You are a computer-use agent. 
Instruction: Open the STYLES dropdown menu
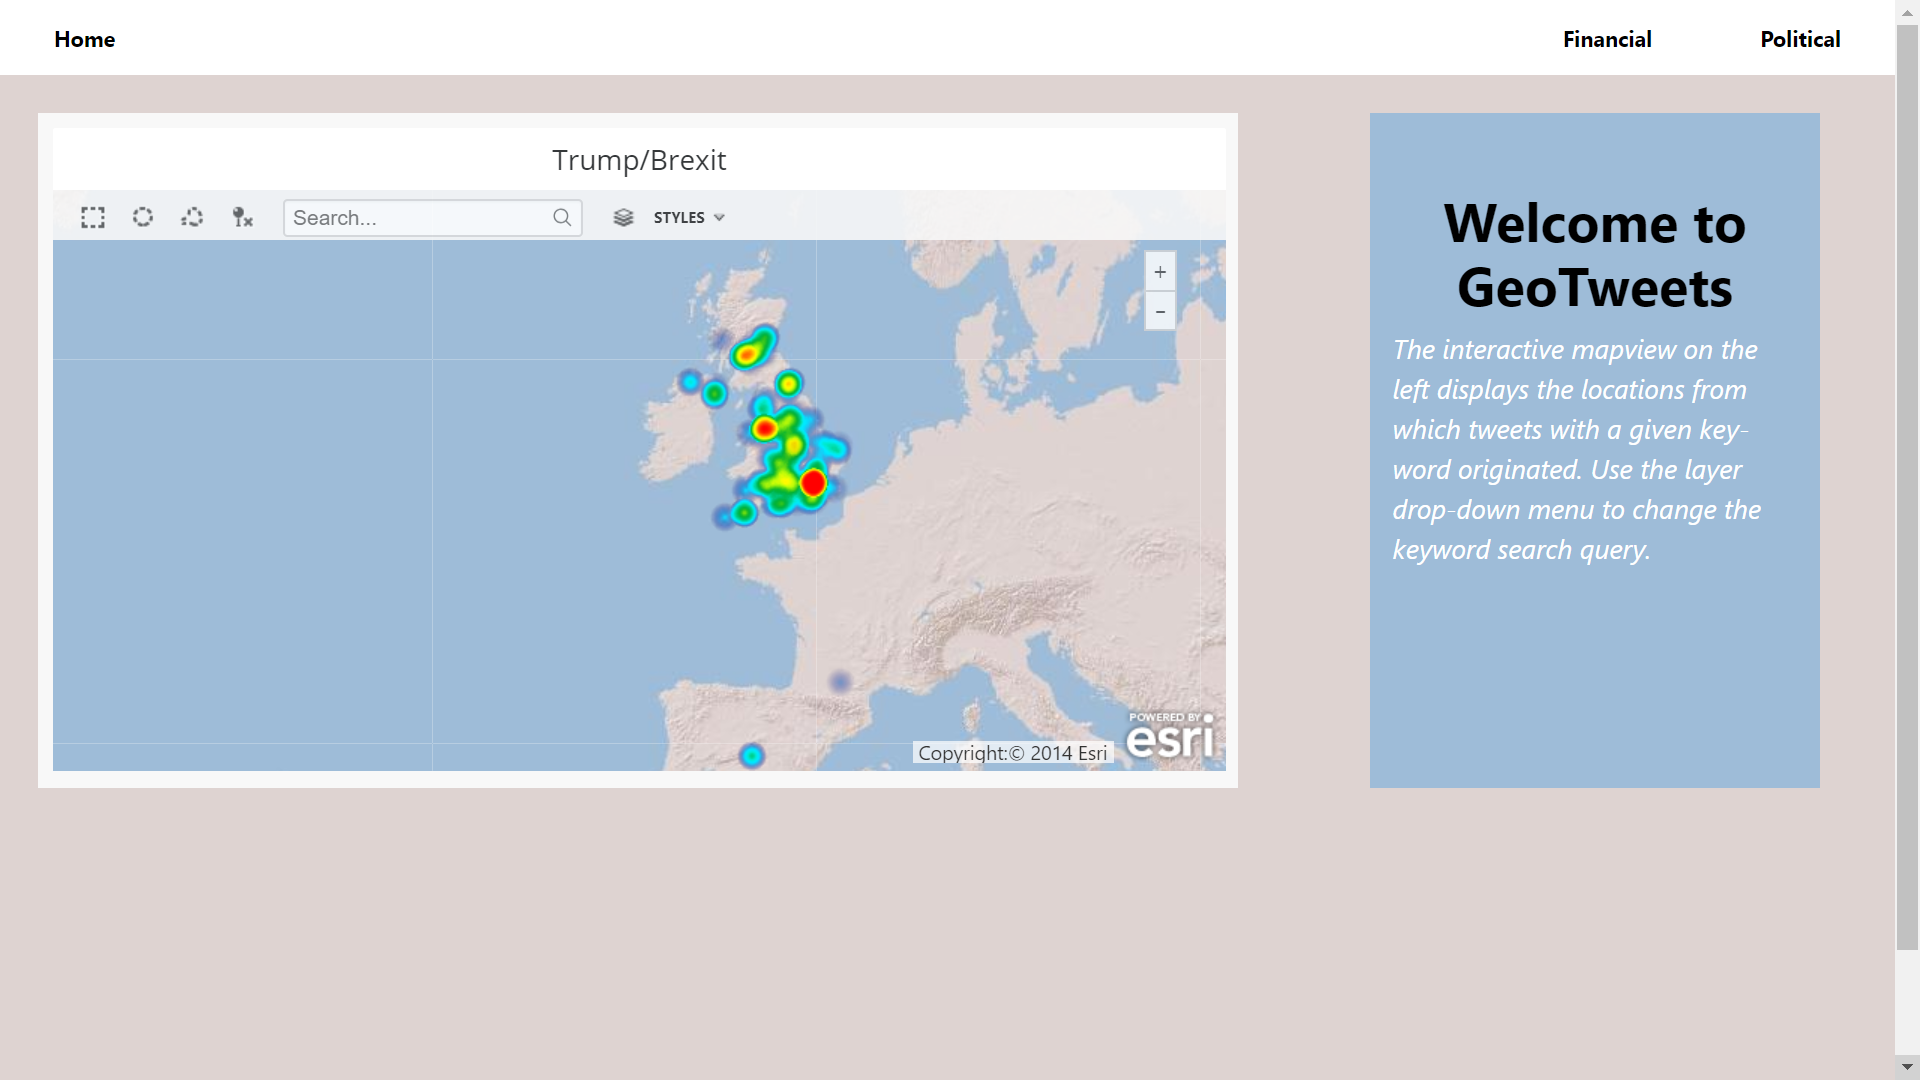679,217
